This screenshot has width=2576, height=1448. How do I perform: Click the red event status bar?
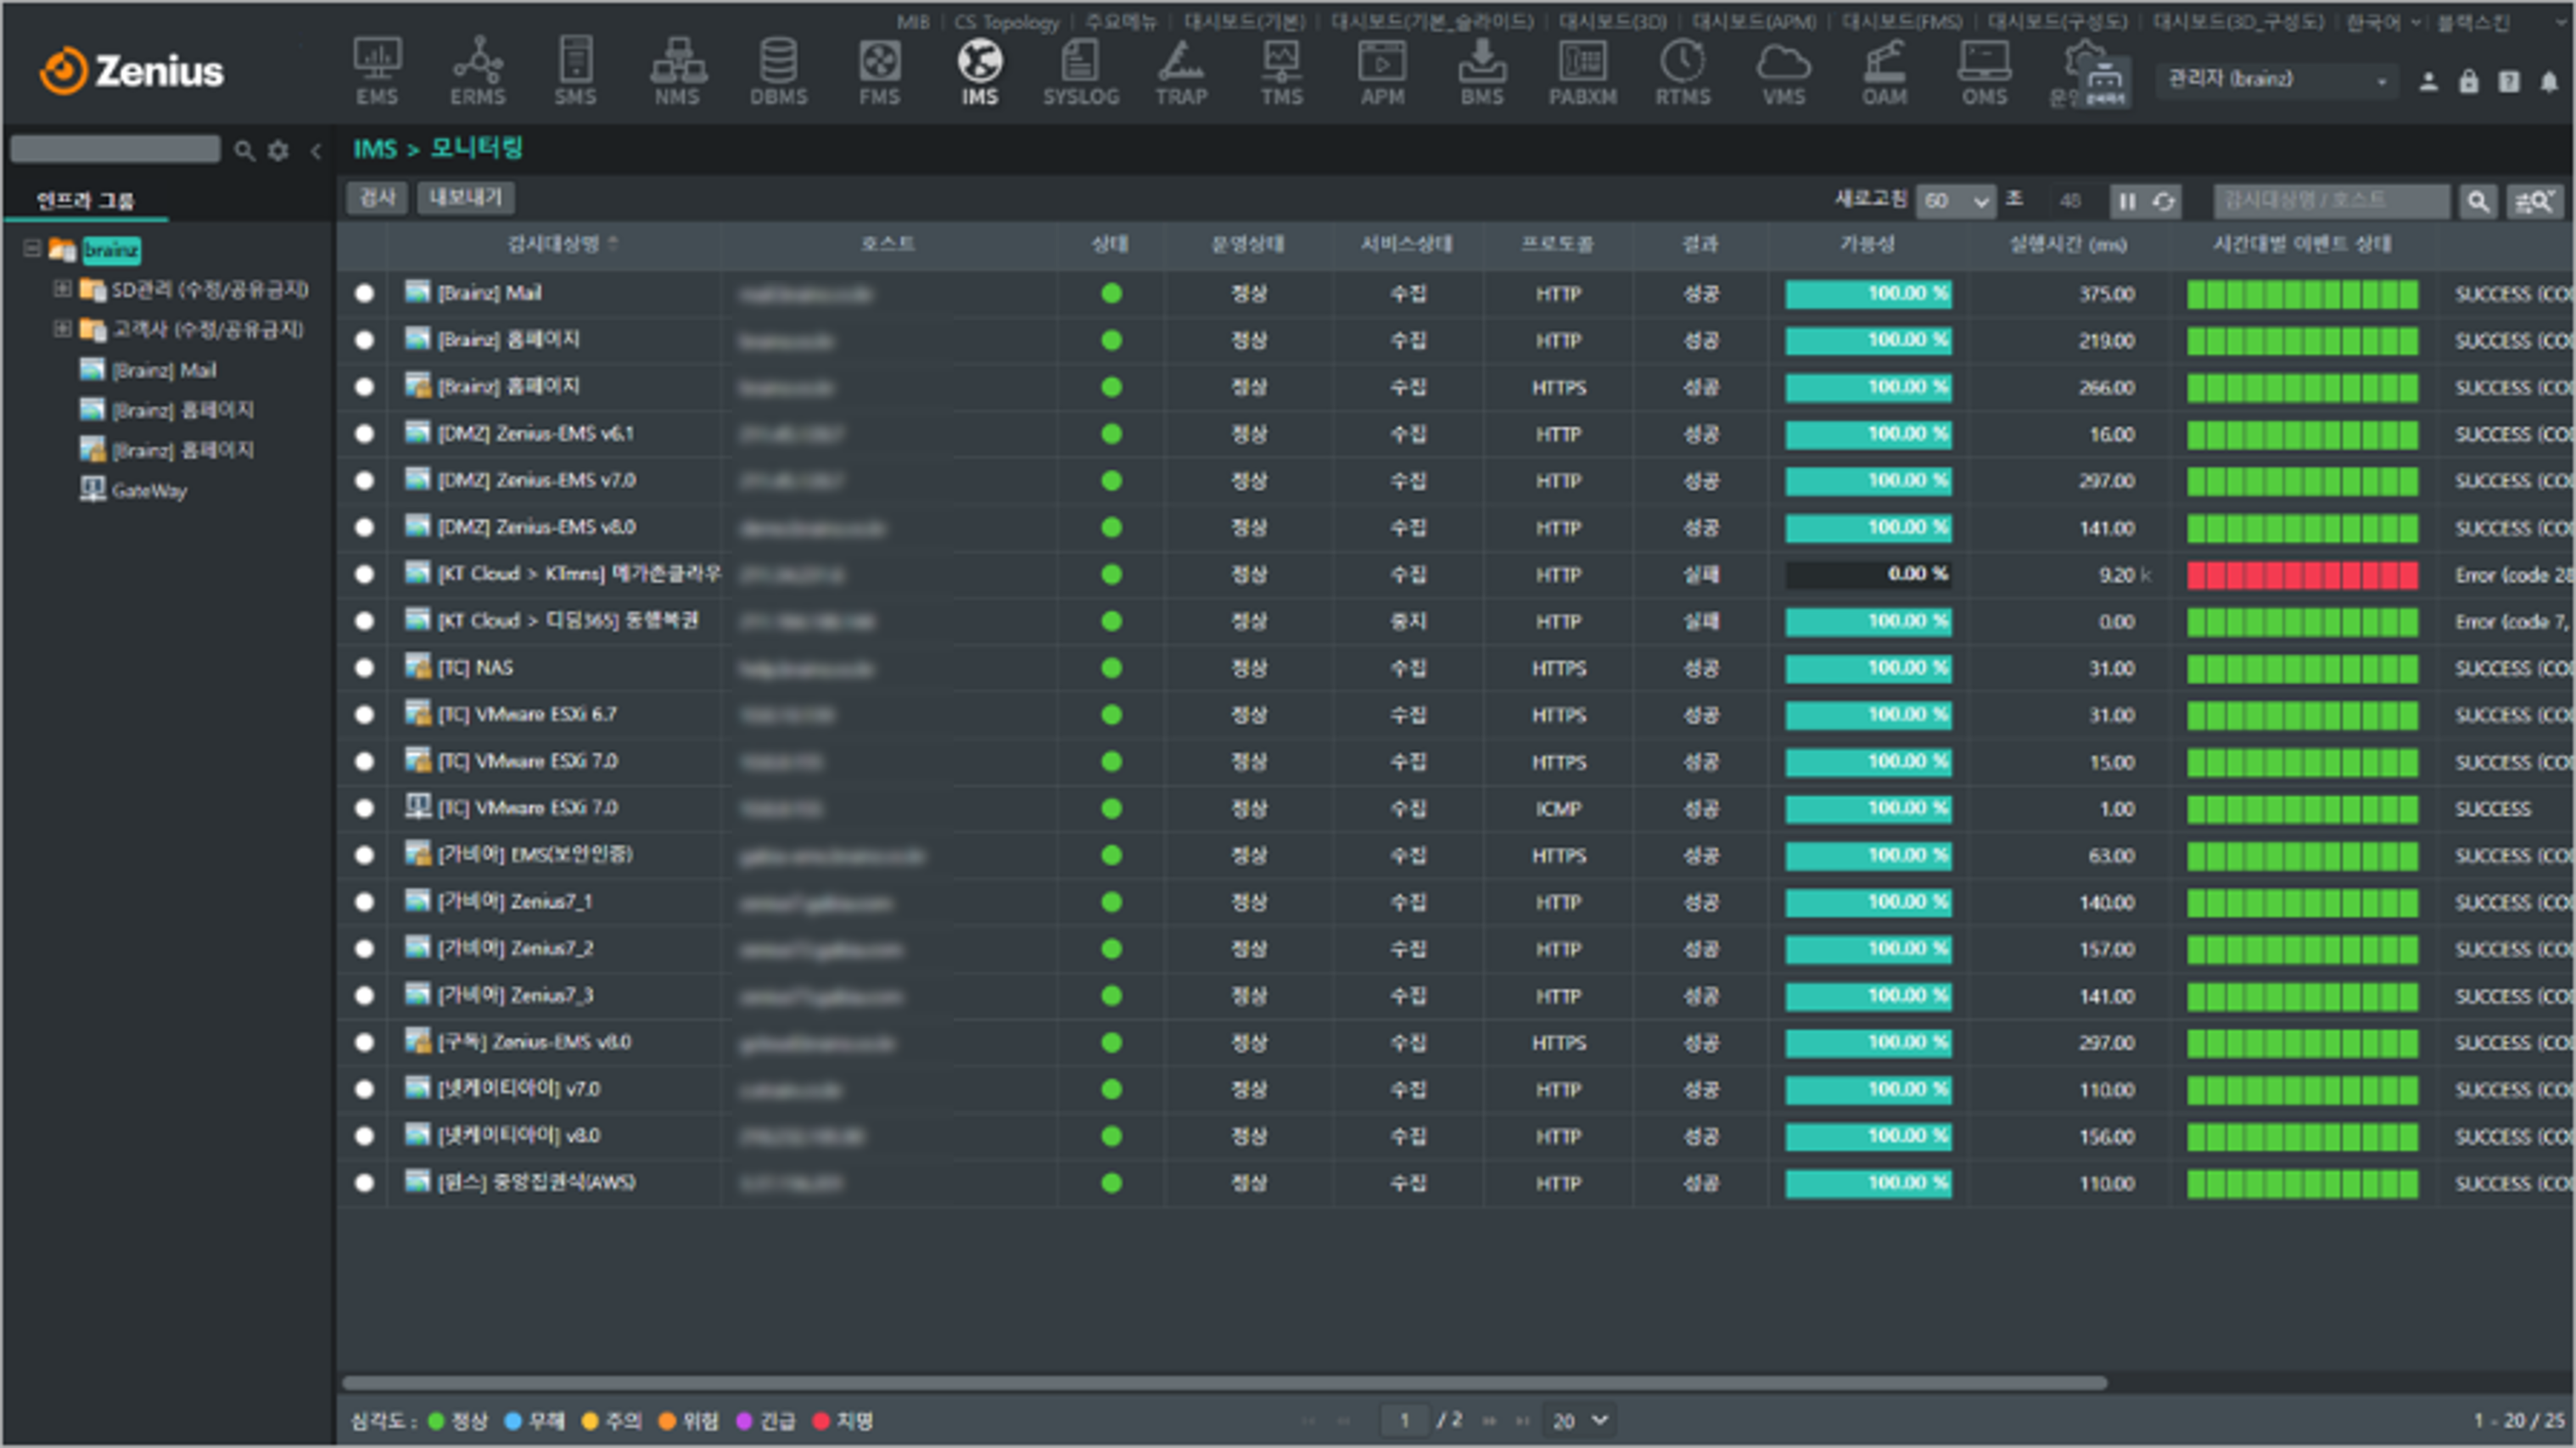tap(2302, 575)
